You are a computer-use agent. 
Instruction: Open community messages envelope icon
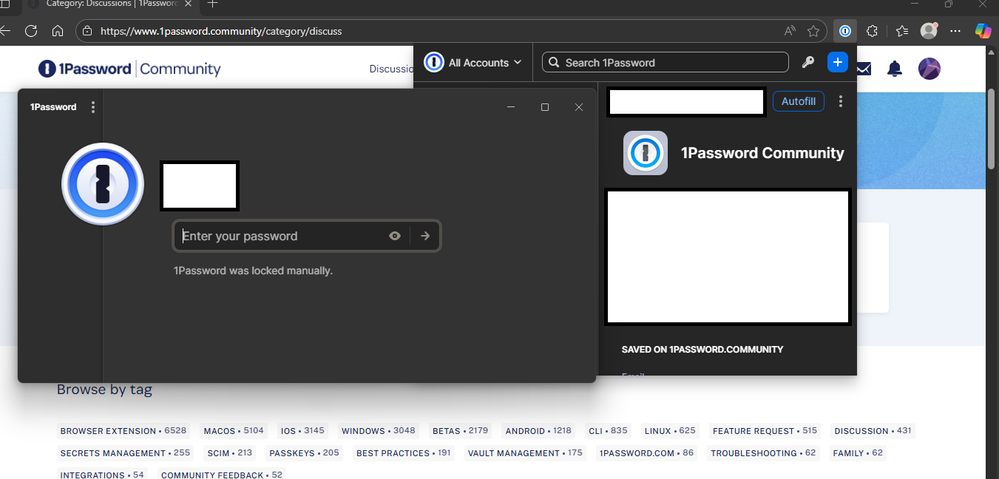tap(864, 69)
